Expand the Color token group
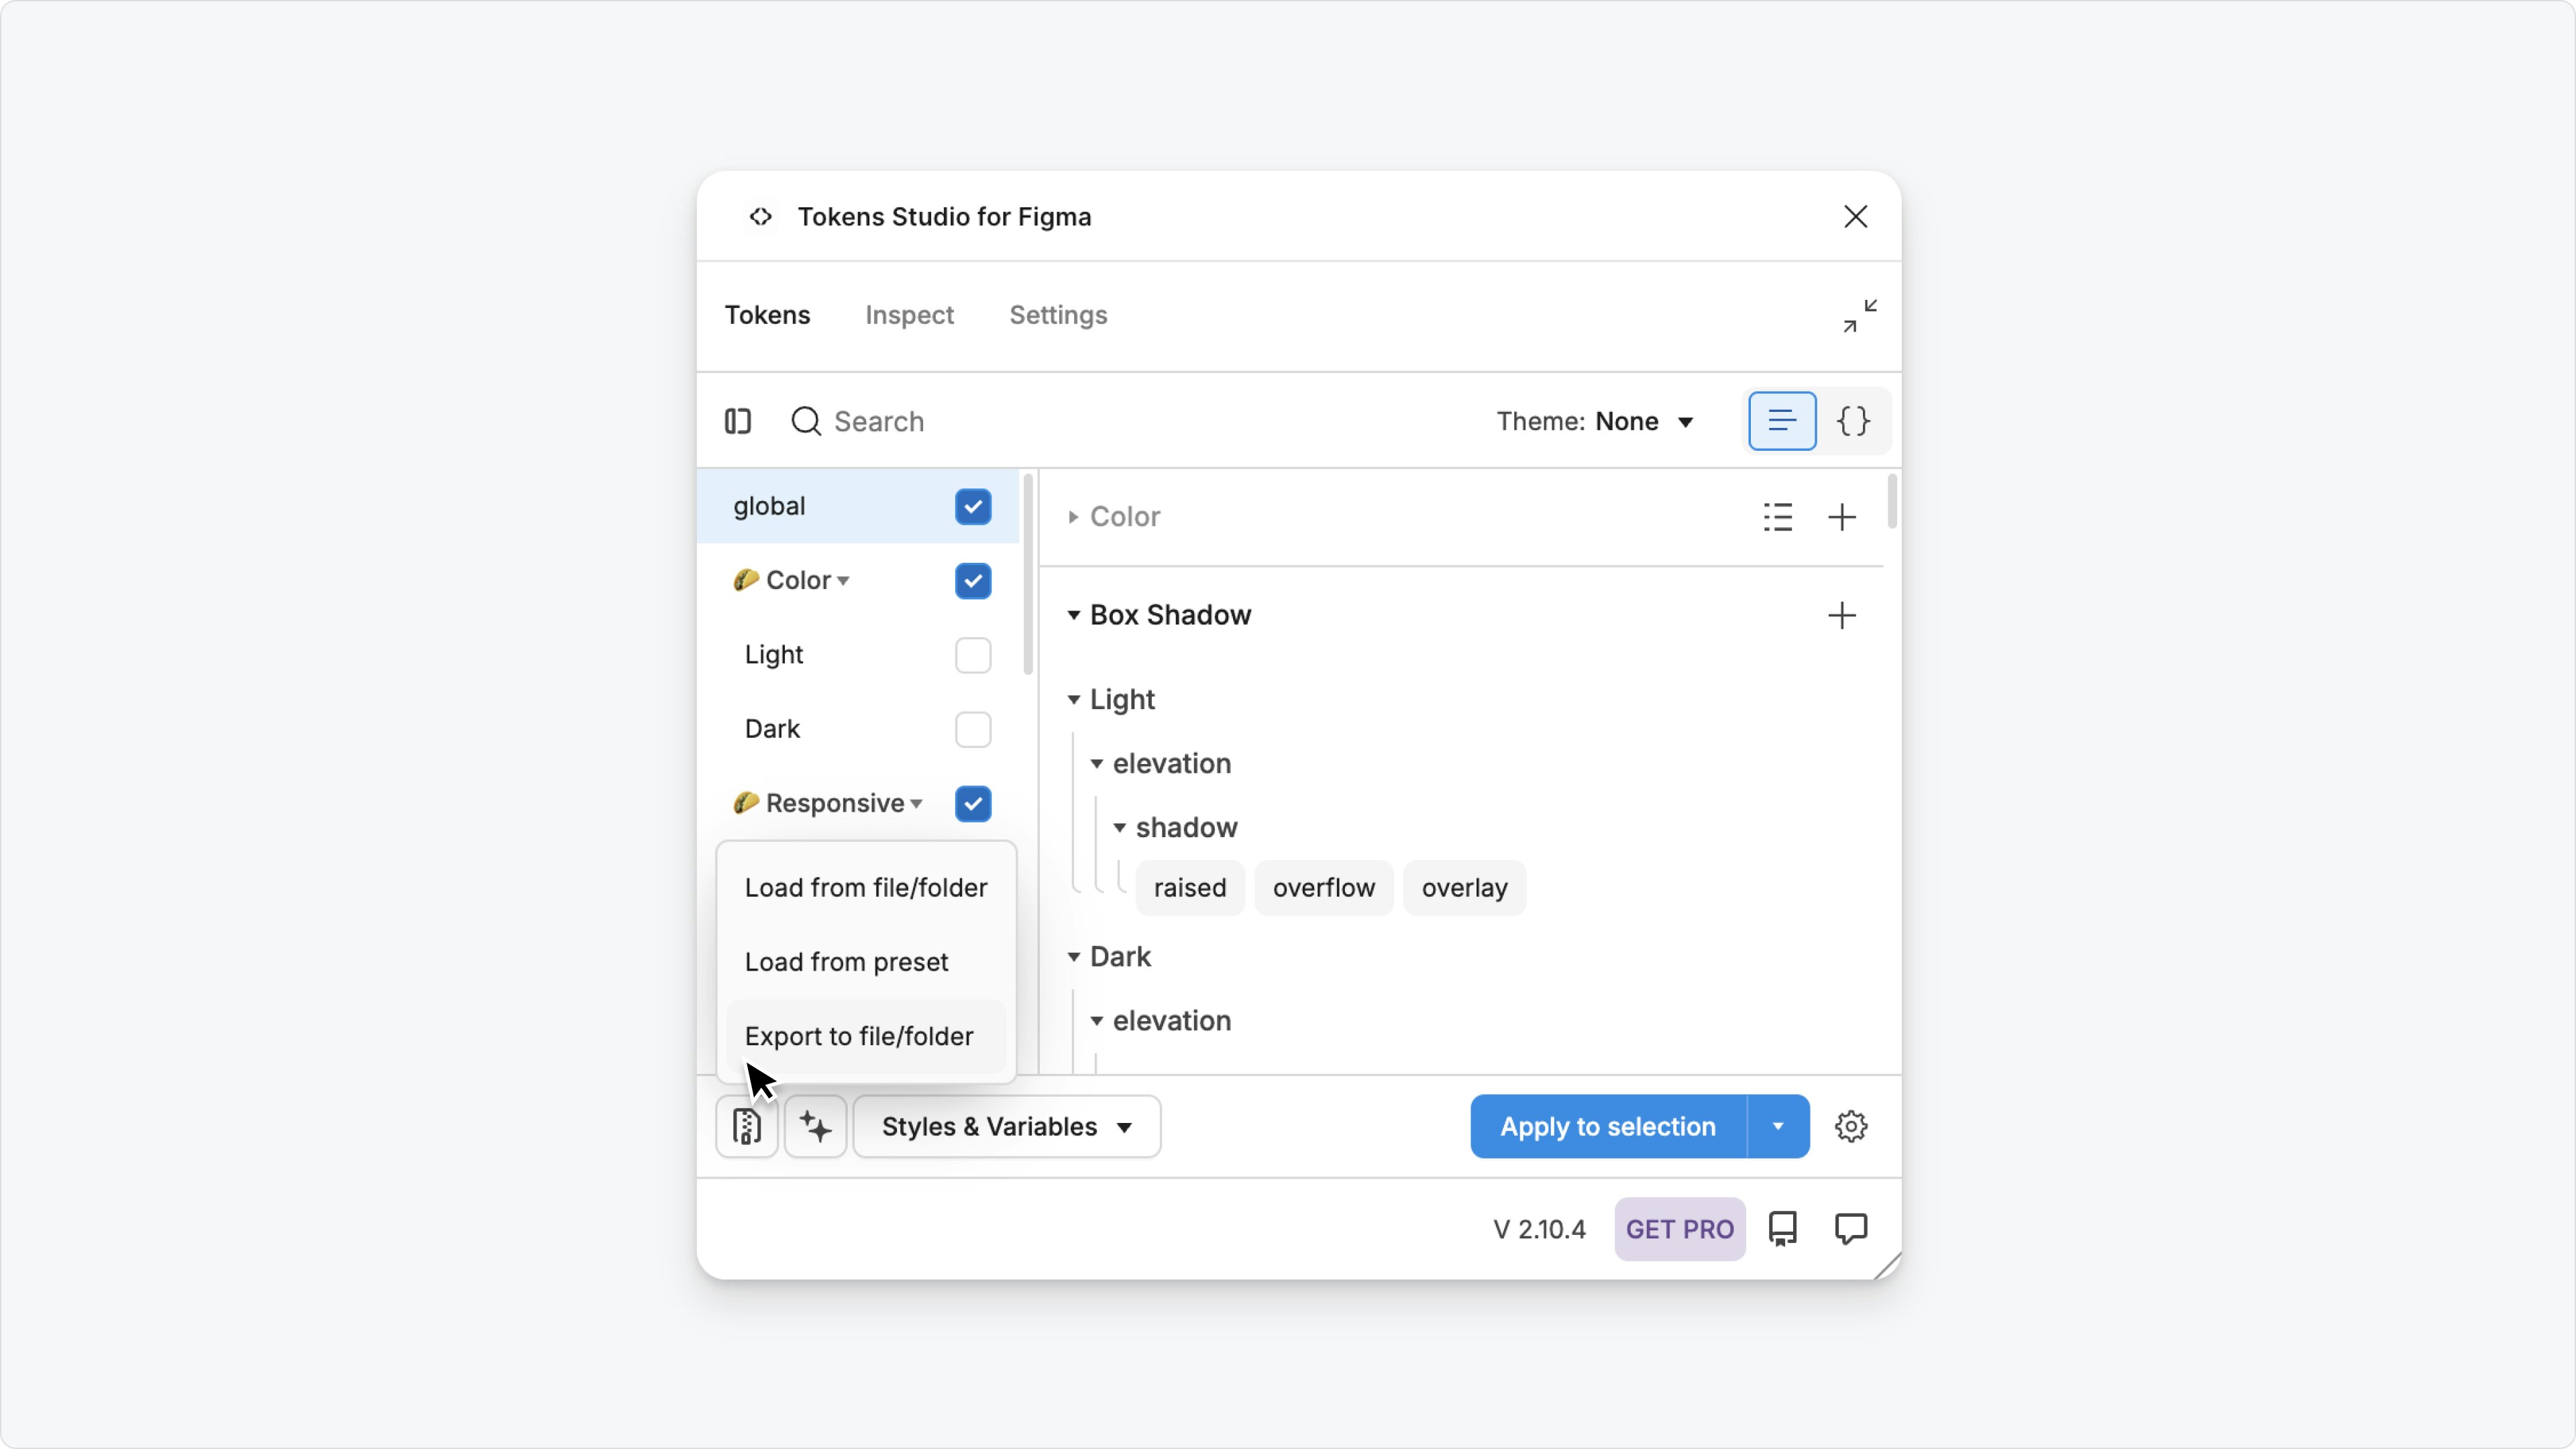The height and width of the screenshot is (1449, 2576). point(1073,517)
